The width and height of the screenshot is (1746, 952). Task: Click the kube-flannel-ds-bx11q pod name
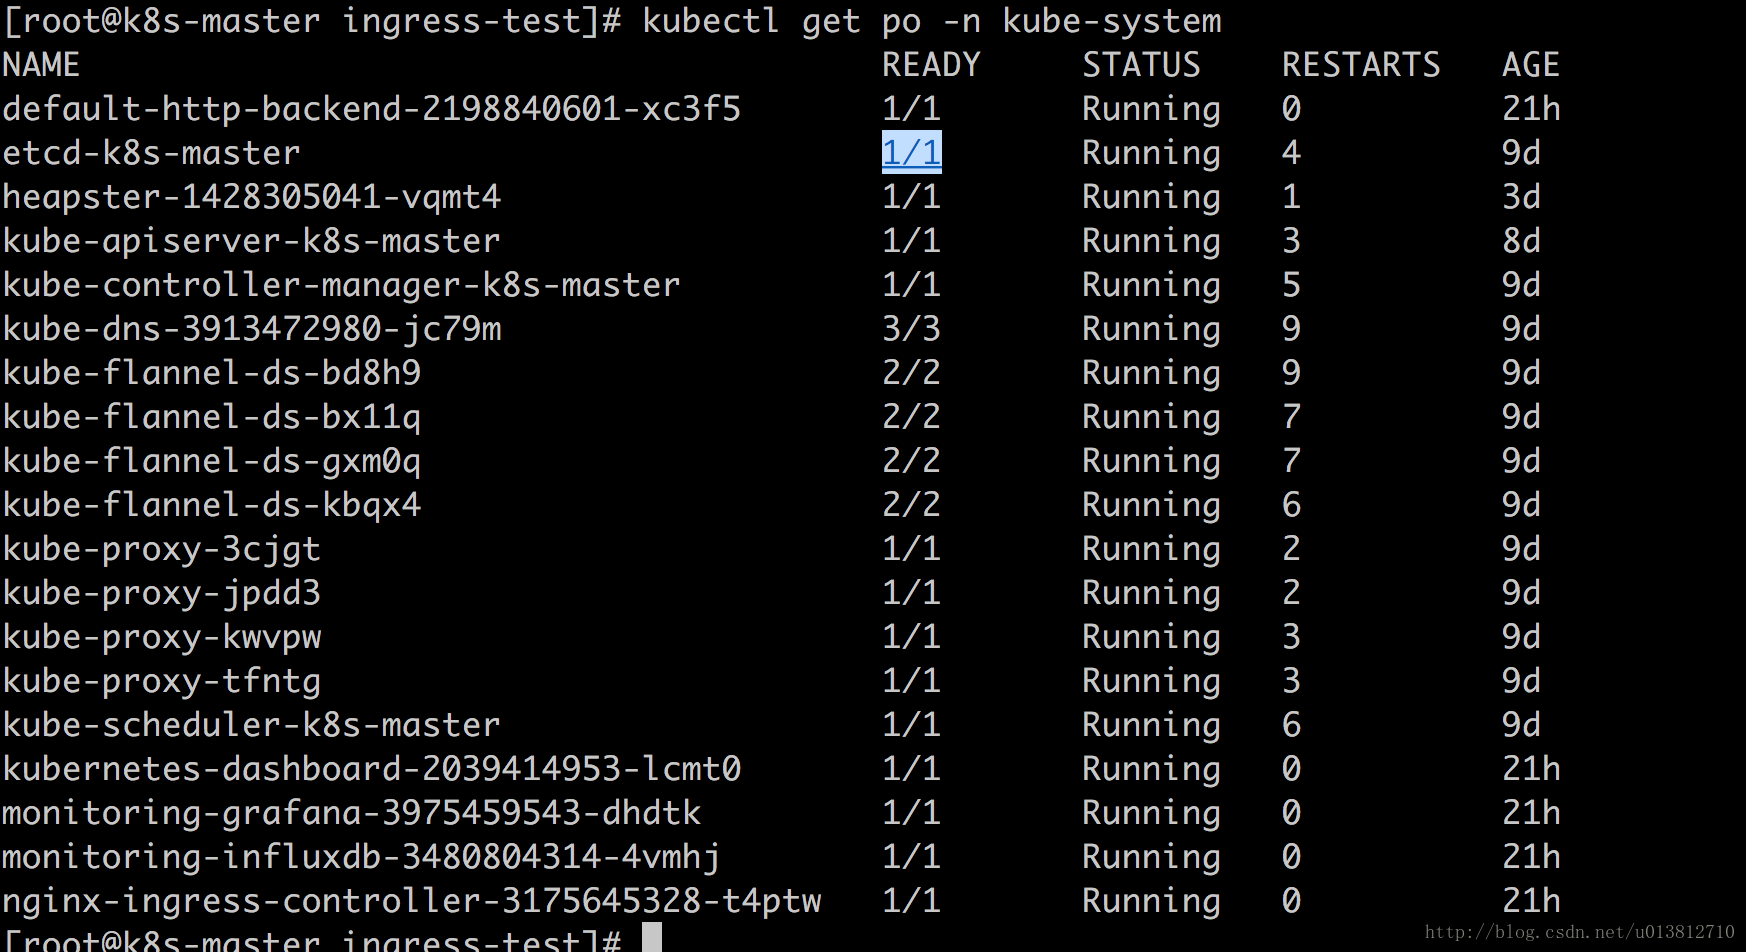pos(211,417)
